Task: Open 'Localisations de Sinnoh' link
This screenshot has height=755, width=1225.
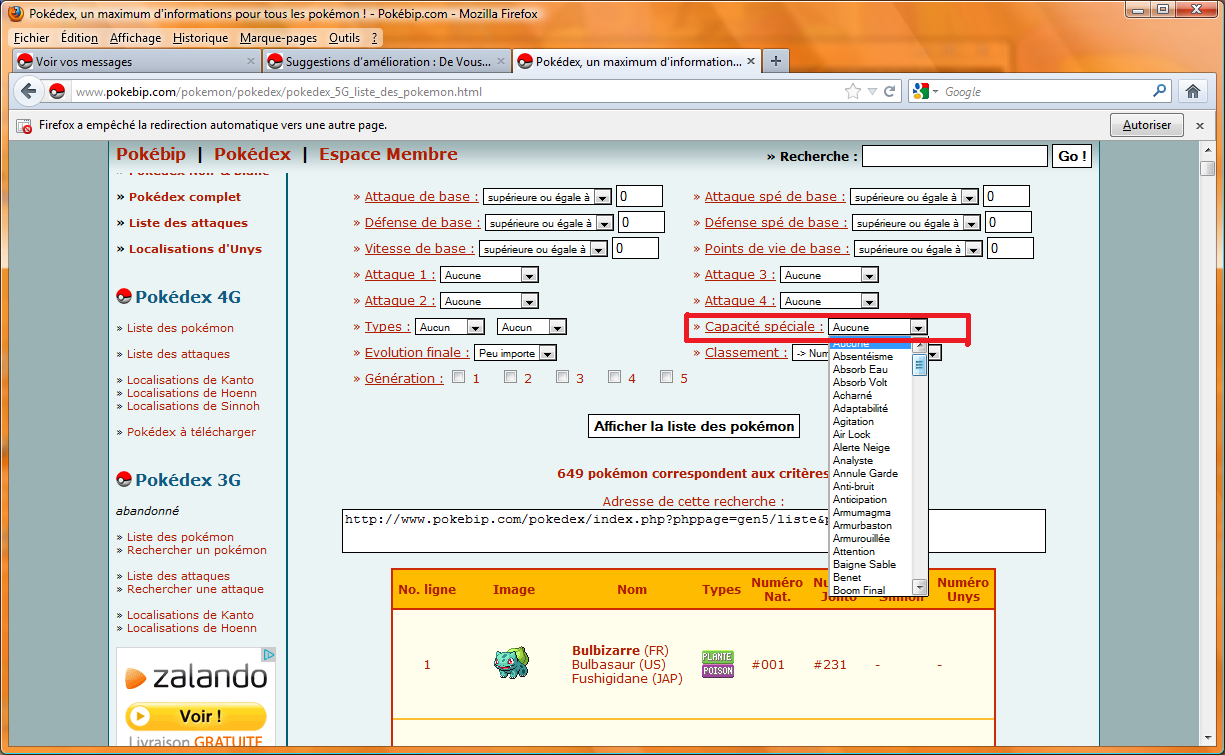Action: 193,406
